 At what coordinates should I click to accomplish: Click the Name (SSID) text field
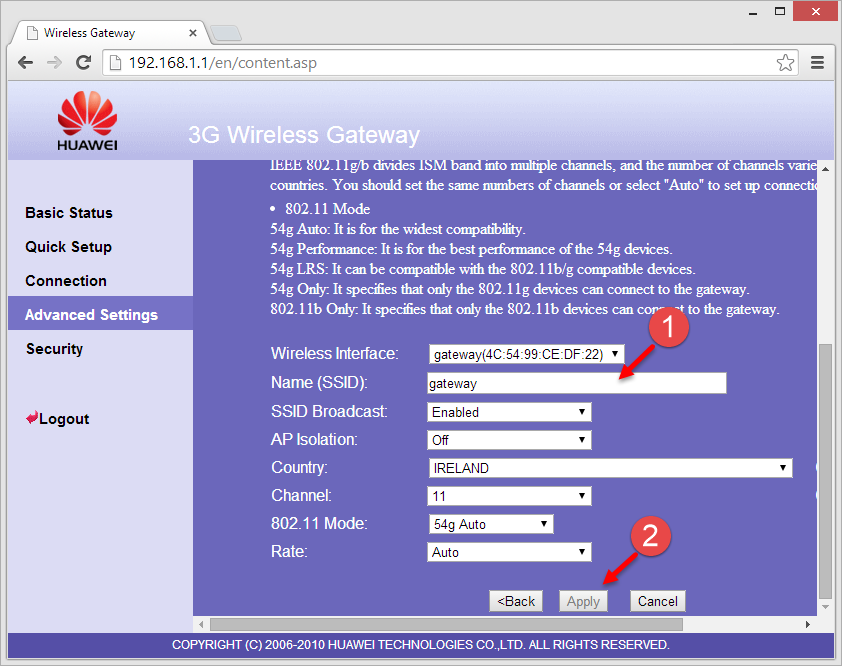coord(577,383)
